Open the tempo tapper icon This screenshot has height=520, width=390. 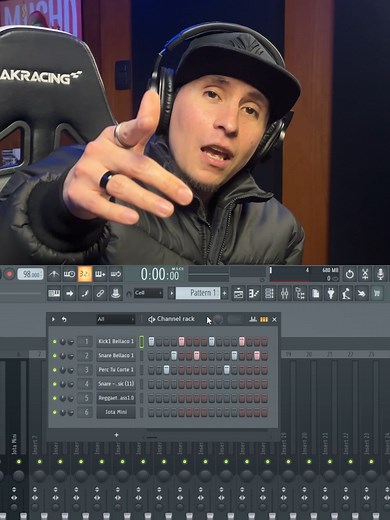click(346, 293)
